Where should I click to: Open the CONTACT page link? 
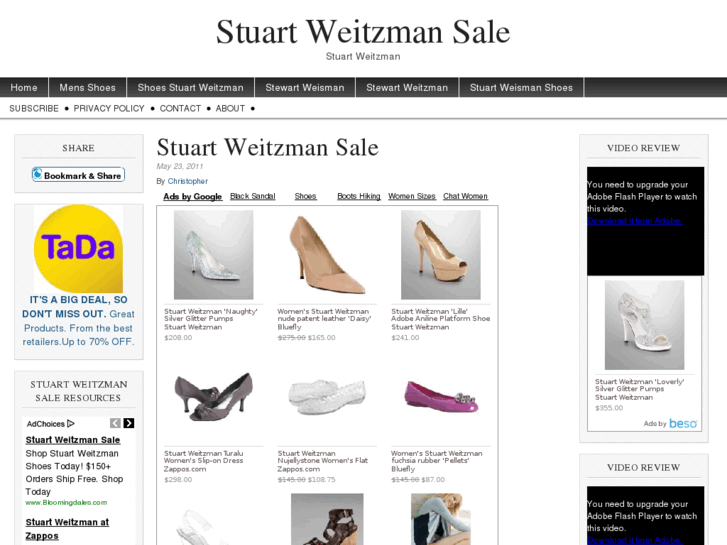(180, 109)
